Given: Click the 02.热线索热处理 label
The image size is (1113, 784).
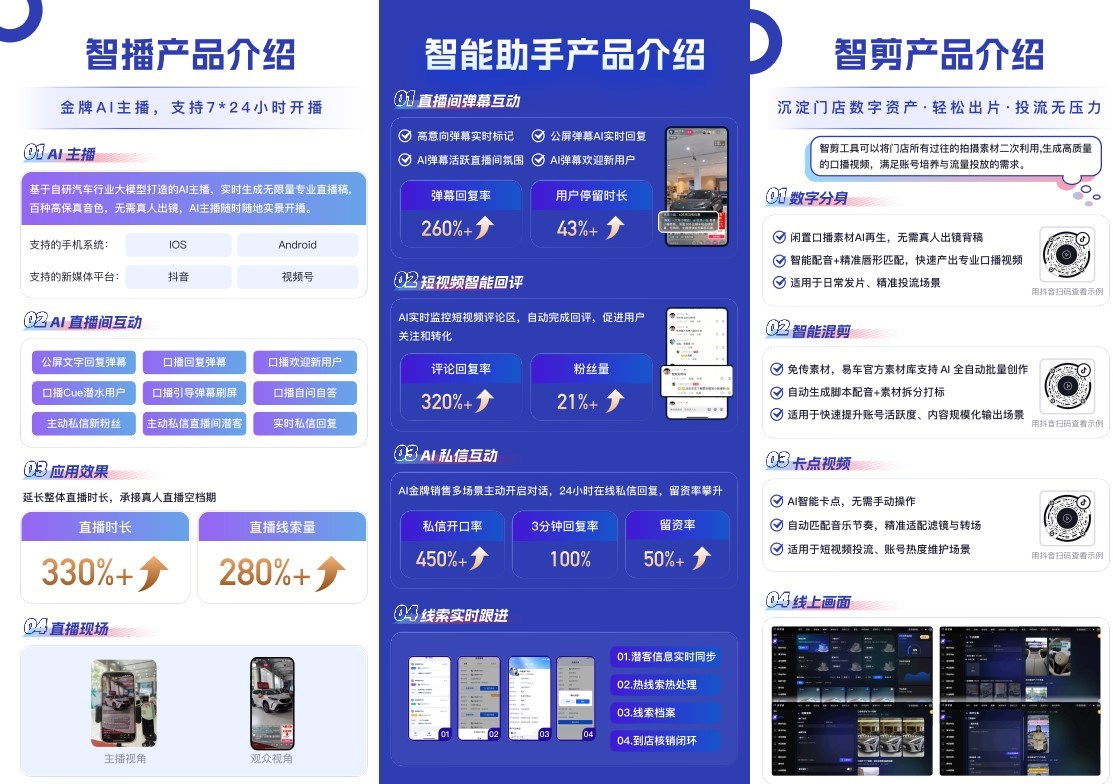Looking at the screenshot, I should pos(666,685).
